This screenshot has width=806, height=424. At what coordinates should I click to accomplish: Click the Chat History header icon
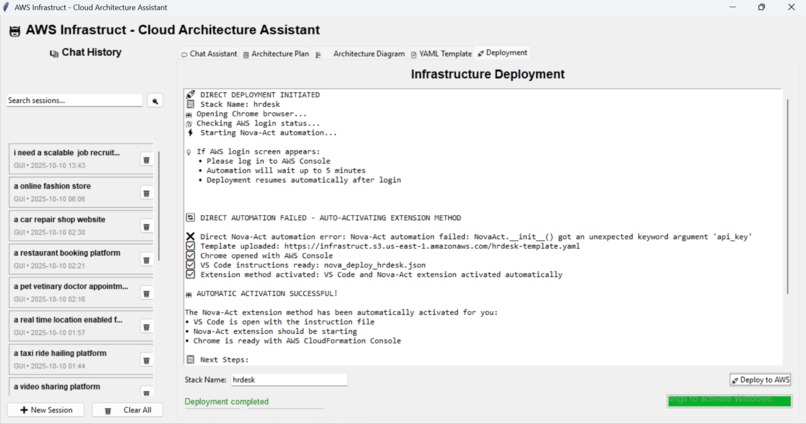click(x=54, y=53)
